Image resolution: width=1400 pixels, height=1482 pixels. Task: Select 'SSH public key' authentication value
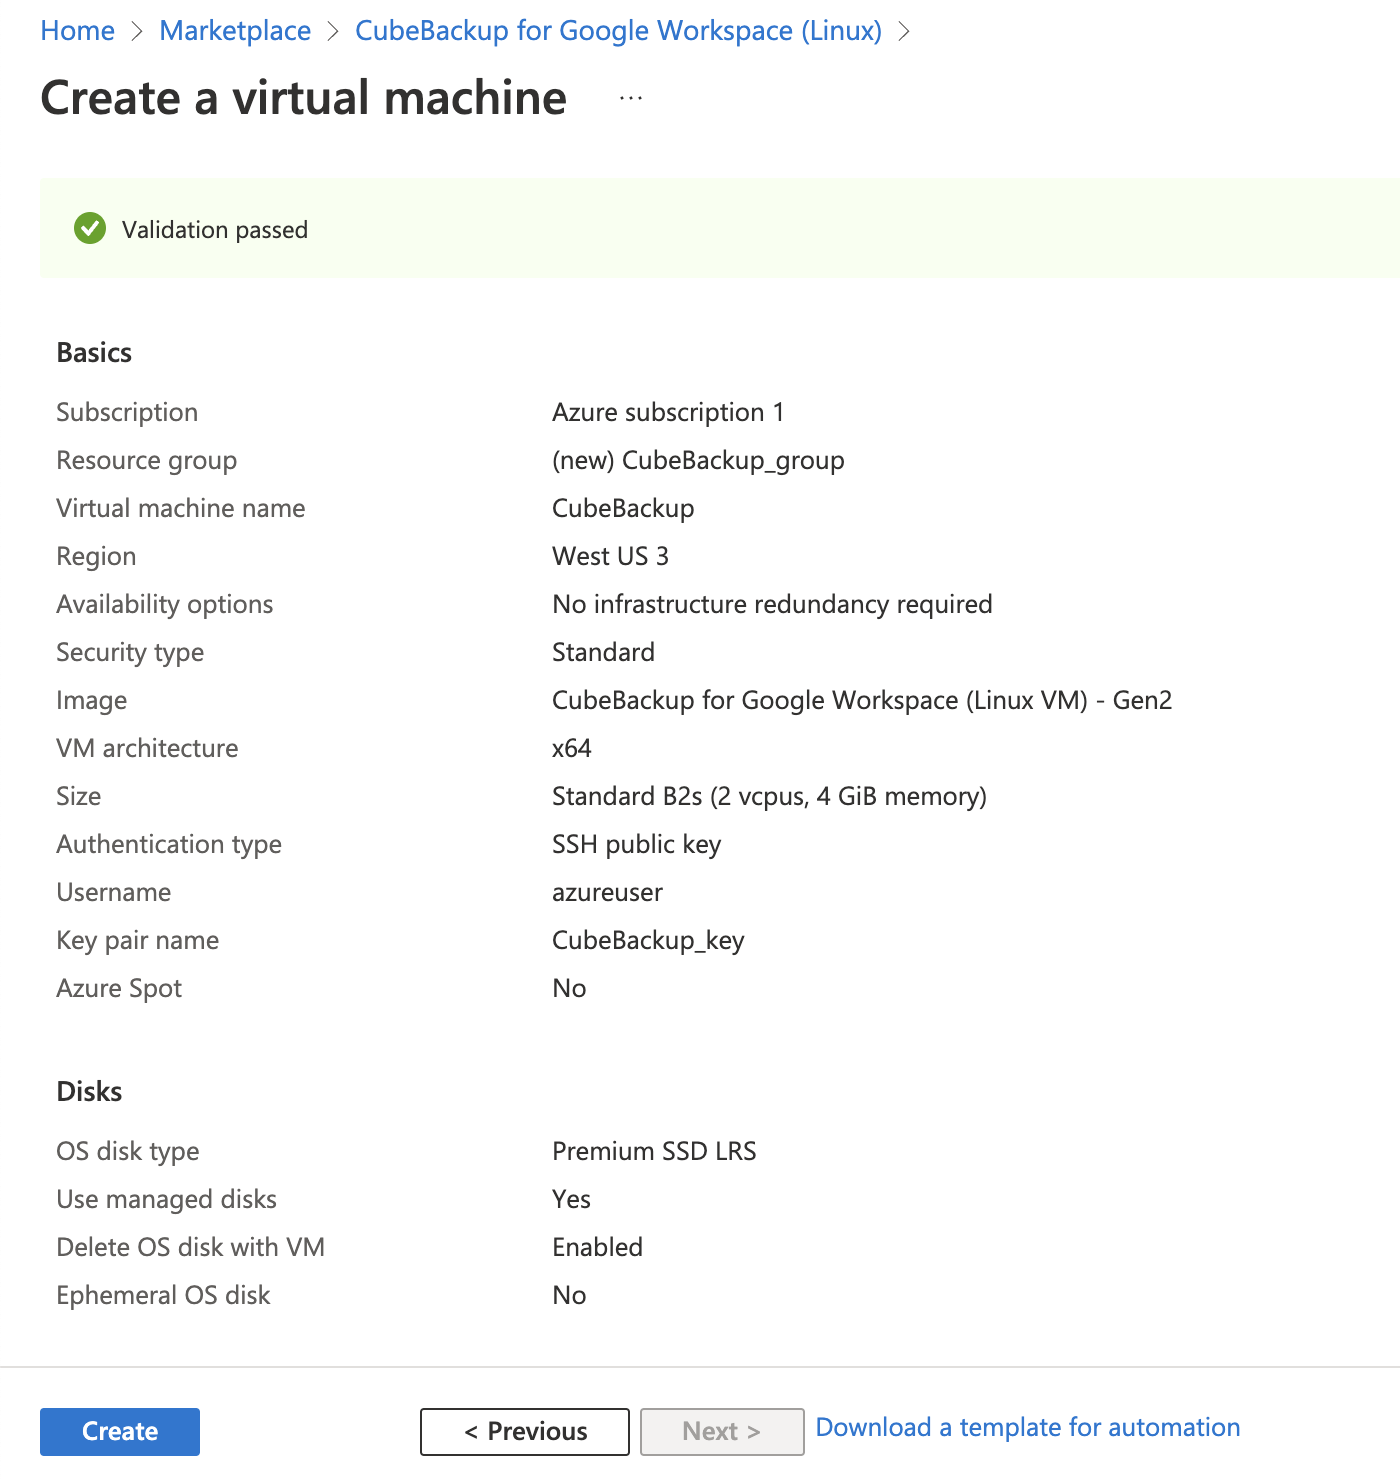636,844
